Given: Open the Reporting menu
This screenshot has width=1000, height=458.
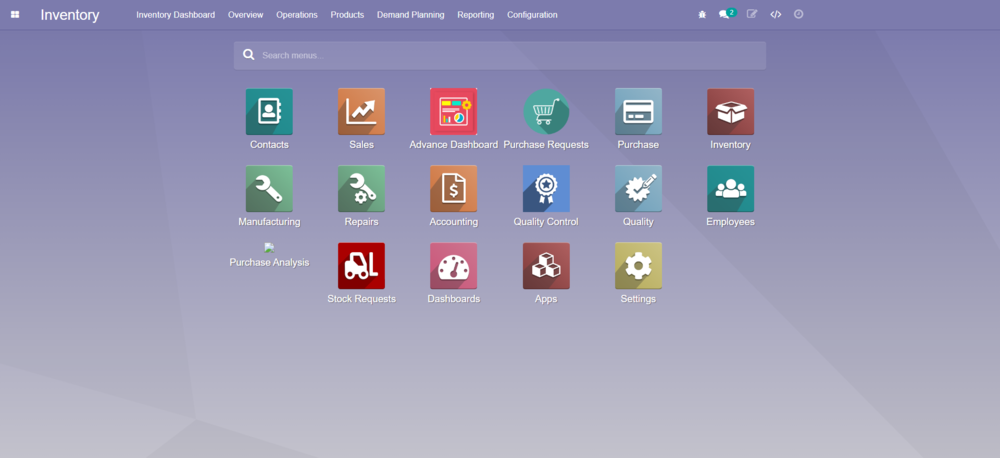Looking at the screenshot, I should 476,15.
